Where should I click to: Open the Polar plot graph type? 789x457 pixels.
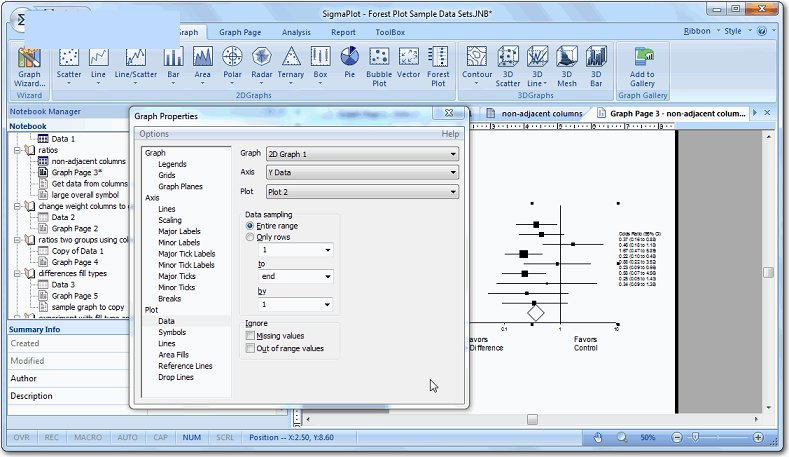(x=232, y=63)
